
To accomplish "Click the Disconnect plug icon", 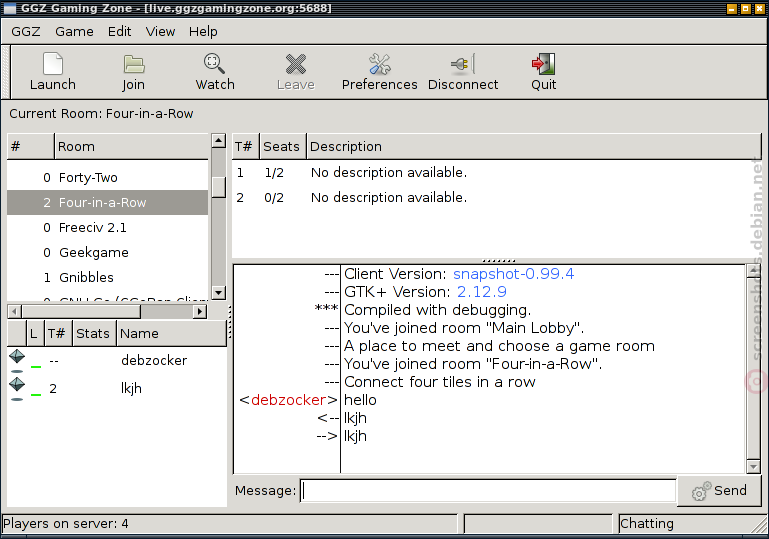I will (x=462, y=64).
